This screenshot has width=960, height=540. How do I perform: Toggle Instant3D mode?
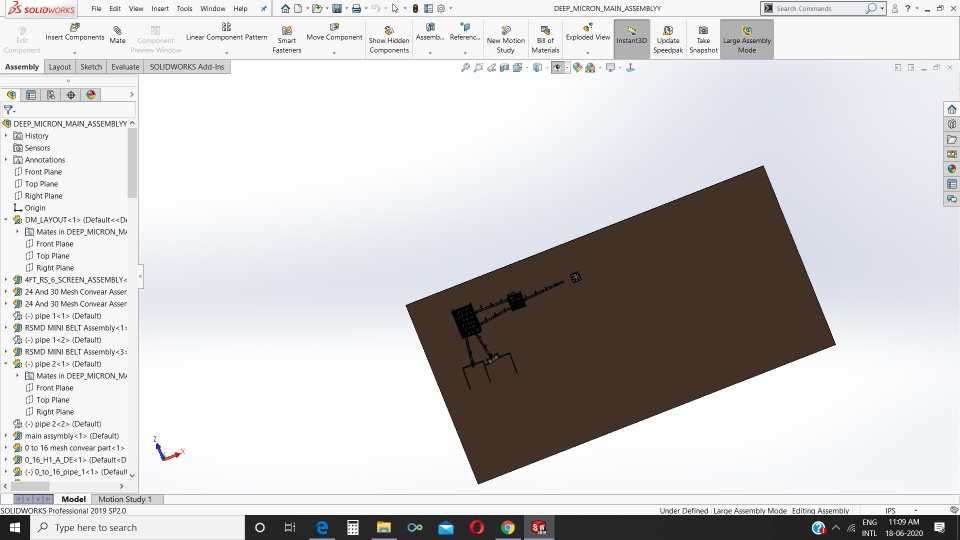pos(631,39)
